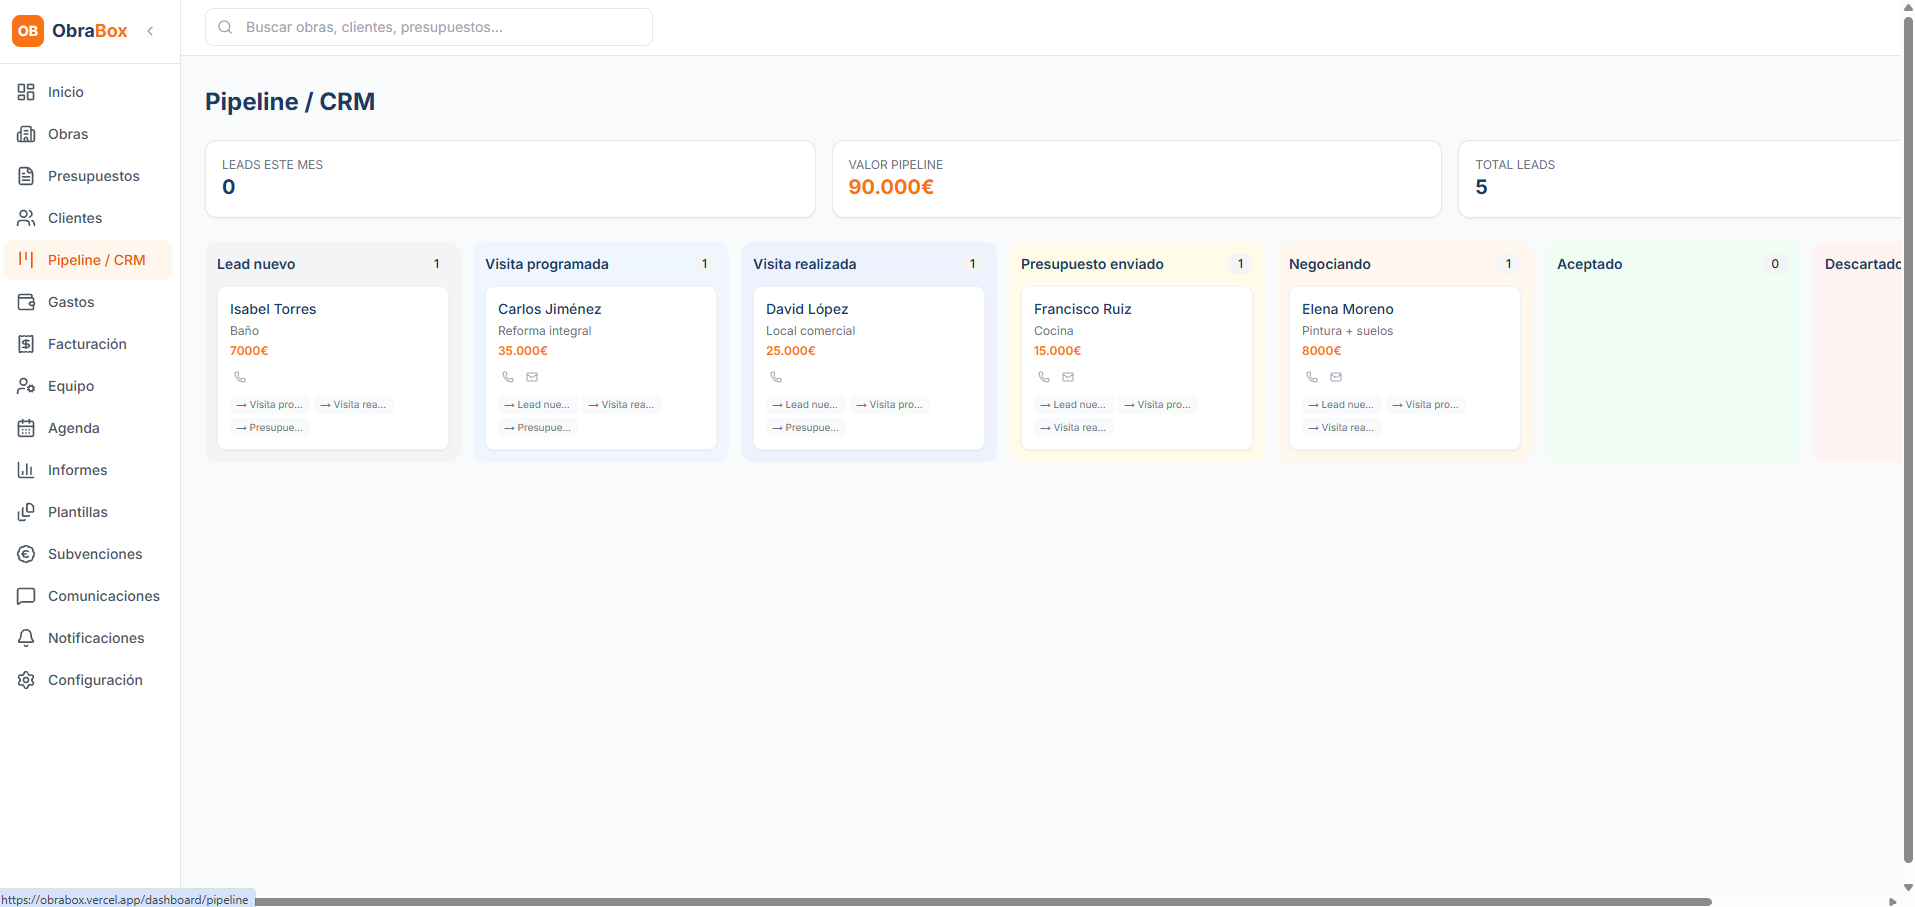Open Informes via its chart icon
Image resolution: width=1915 pixels, height=907 pixels.
(x=26, y=470)
